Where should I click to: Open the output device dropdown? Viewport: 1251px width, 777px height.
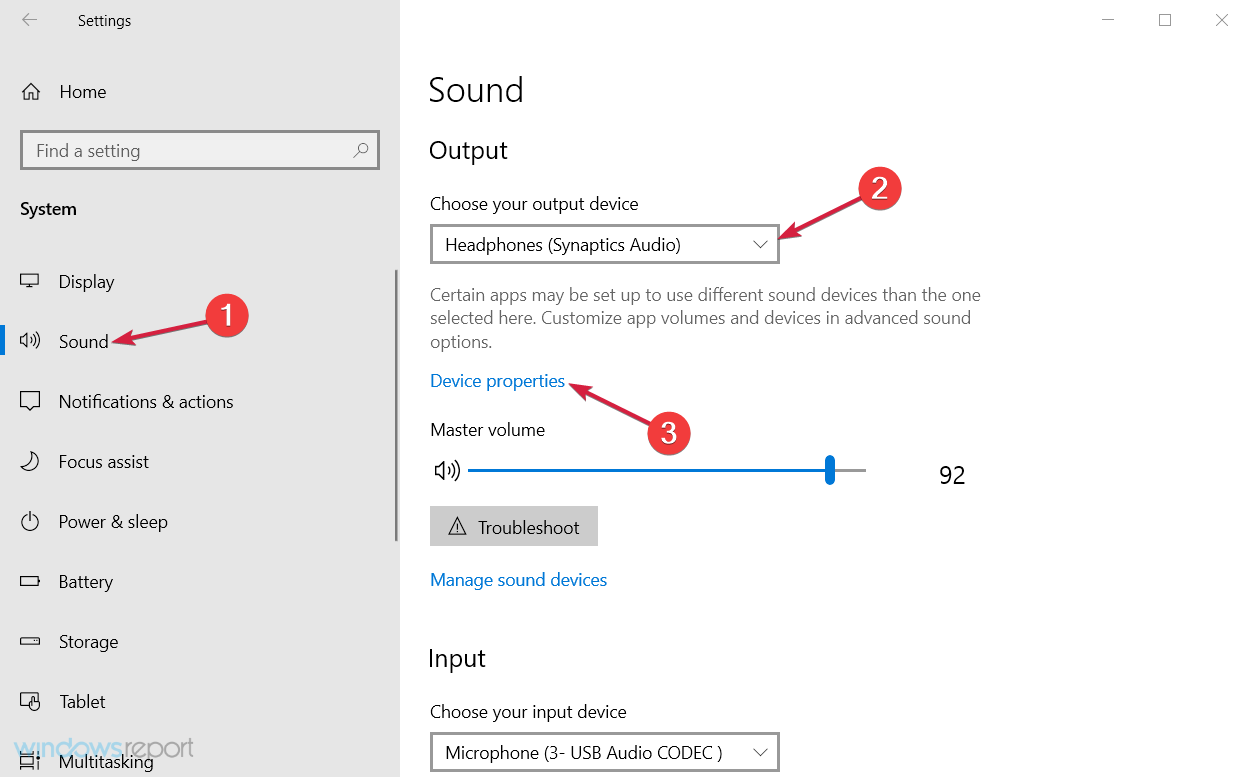click(604, 245)
